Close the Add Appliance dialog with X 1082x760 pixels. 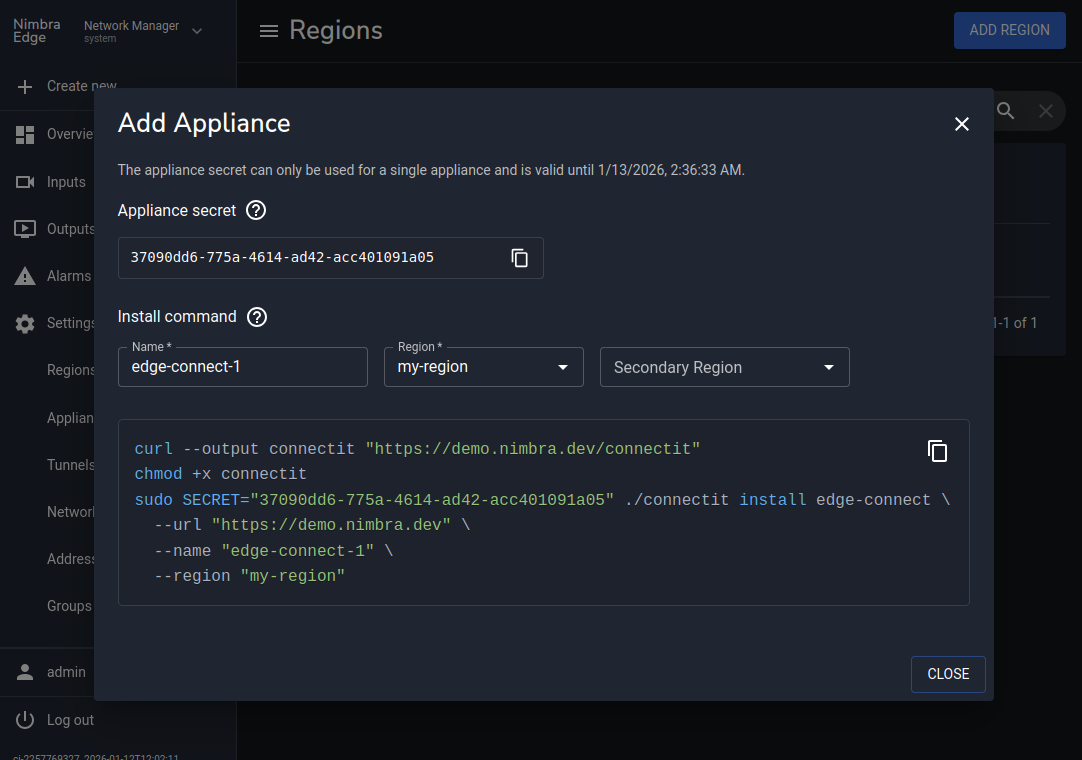pos(962,124)
